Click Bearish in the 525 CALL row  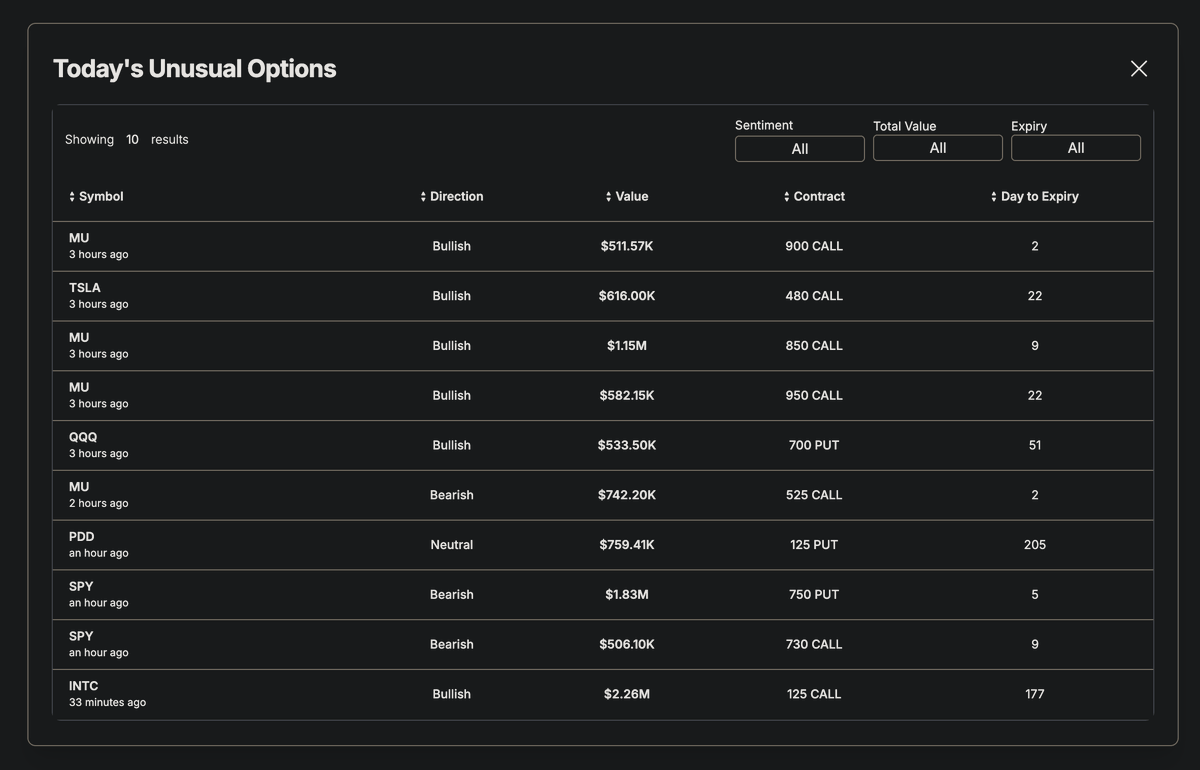pos(452,495)
